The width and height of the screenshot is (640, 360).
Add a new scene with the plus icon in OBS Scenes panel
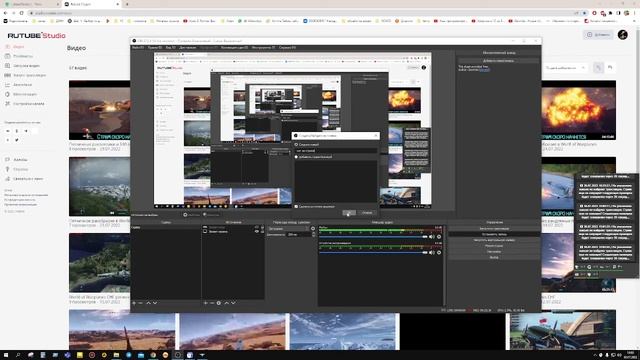click(134, 303)
